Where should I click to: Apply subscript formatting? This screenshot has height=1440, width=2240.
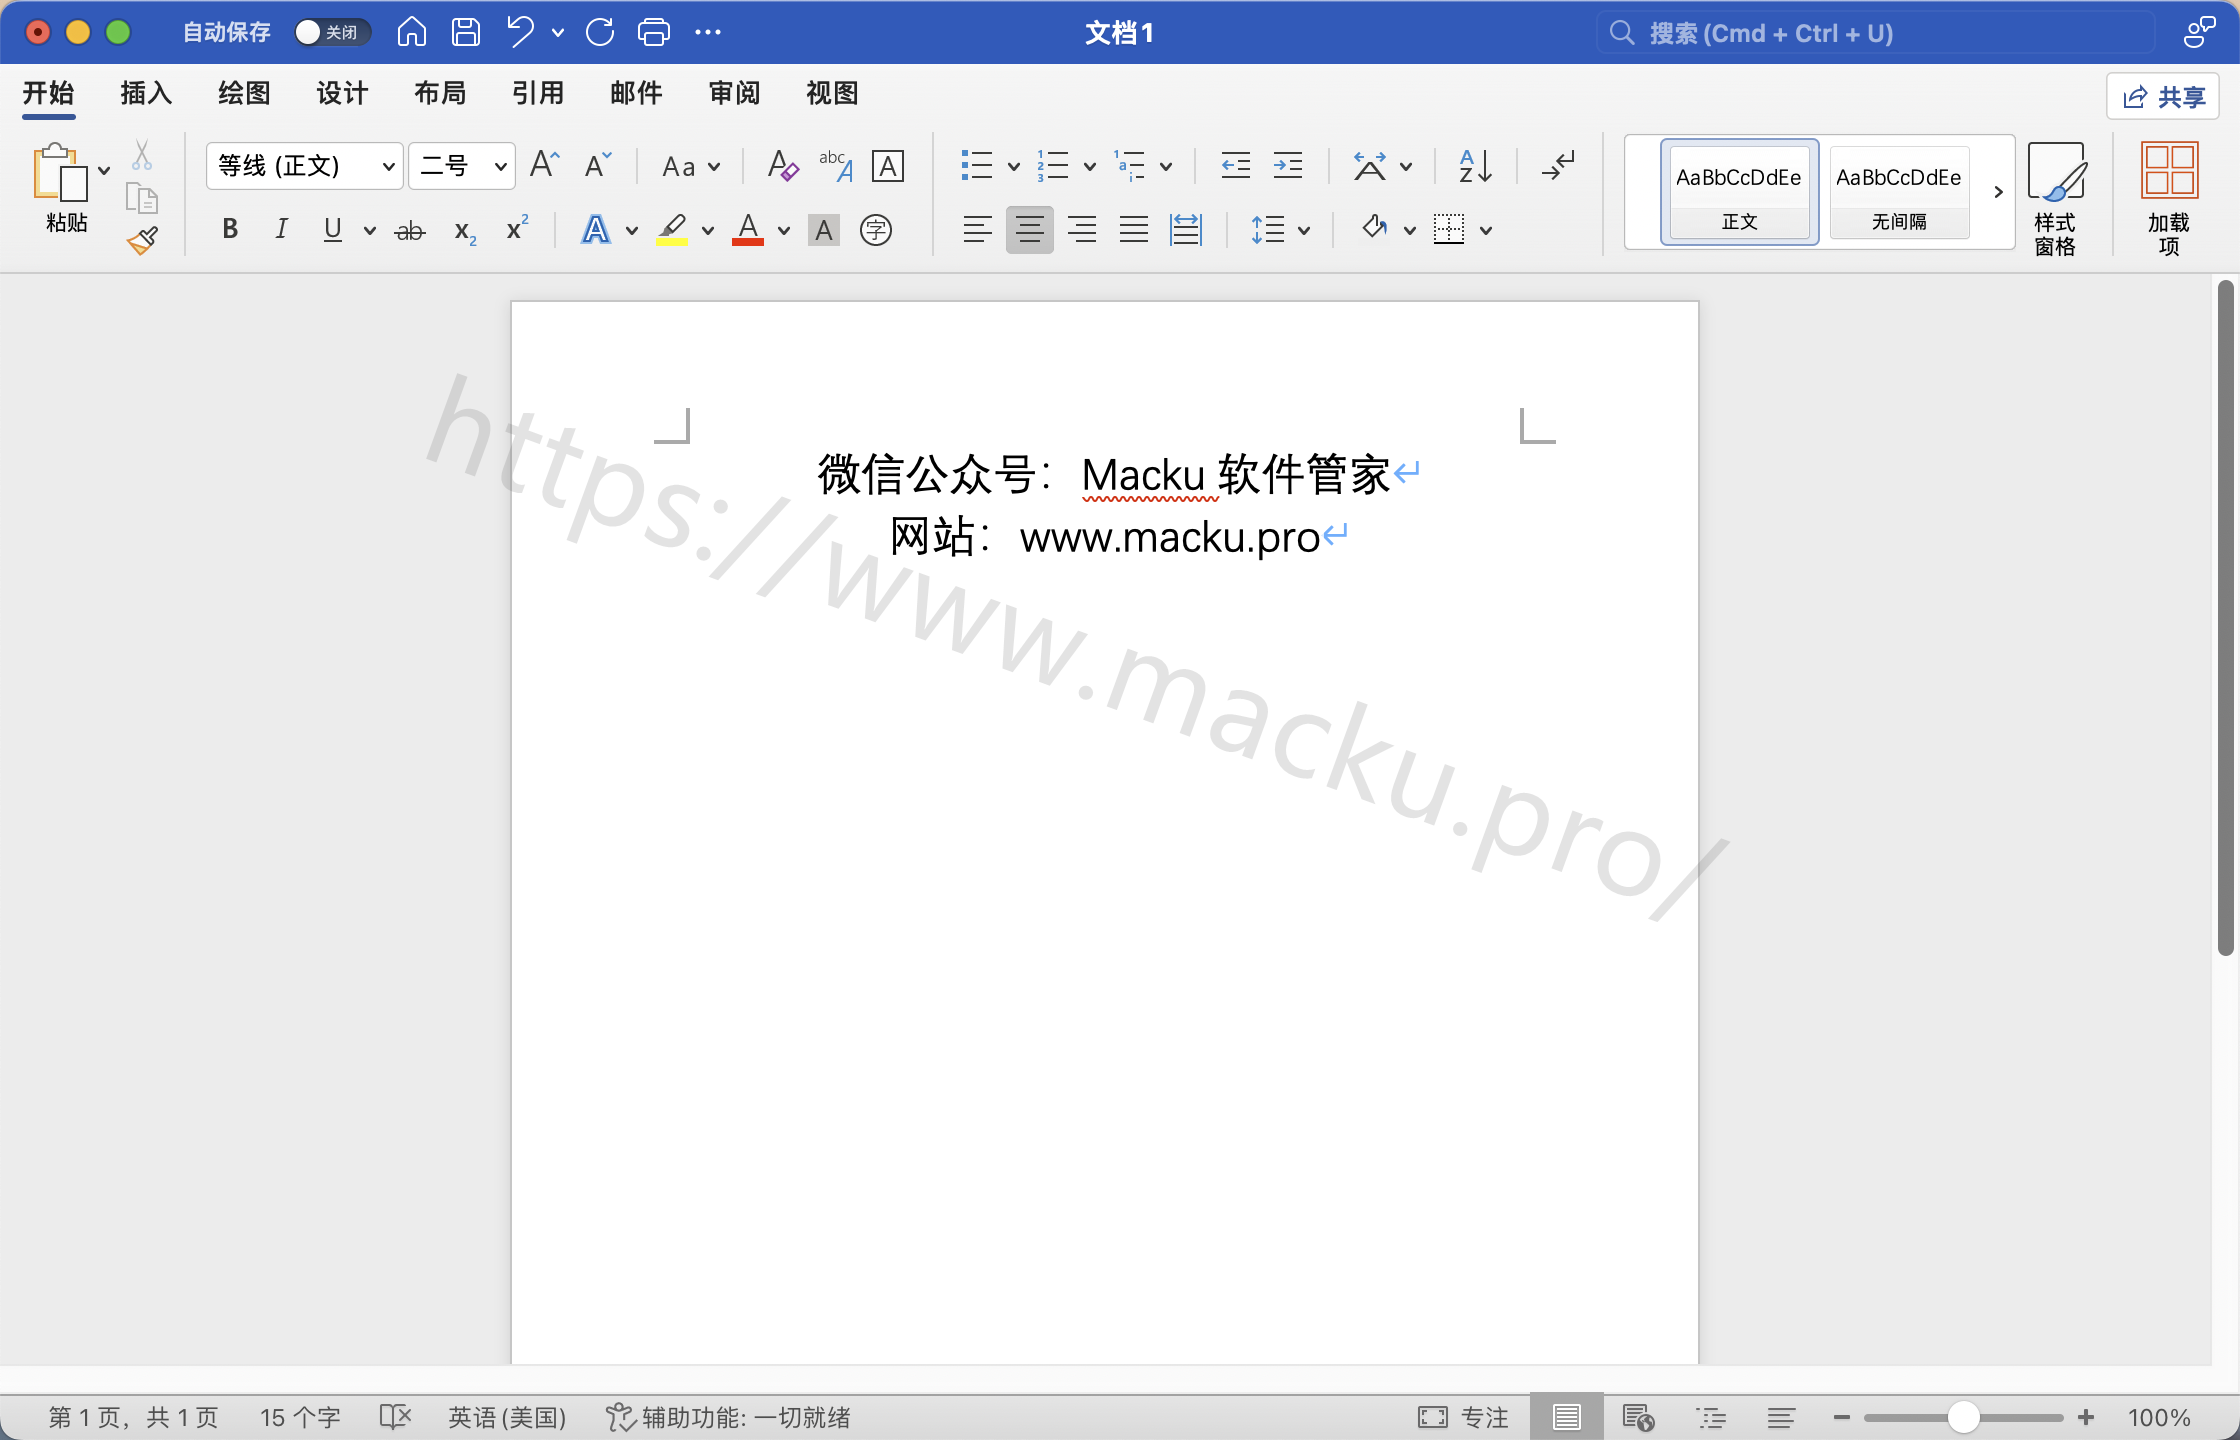coord(465,231)
